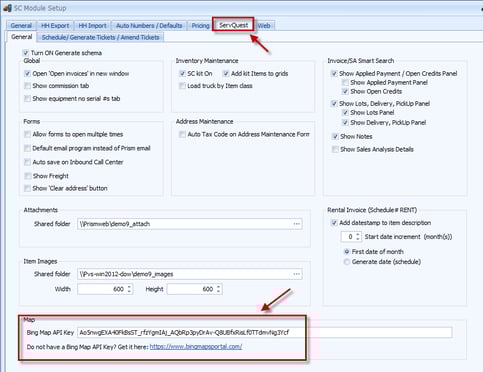Image resolution: width=483 pixels, height=372 pixels.
Task: Toggle Show Applied Payment / Open Credits Panel
Action: [x=334, y=74]
